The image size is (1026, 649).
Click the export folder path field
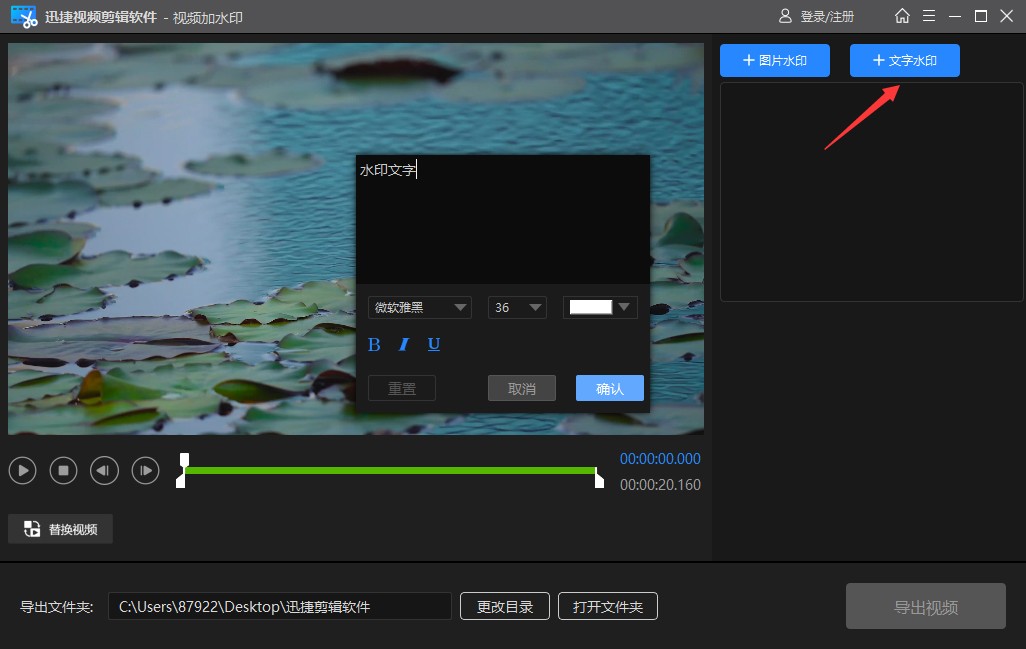pos(280,605)
